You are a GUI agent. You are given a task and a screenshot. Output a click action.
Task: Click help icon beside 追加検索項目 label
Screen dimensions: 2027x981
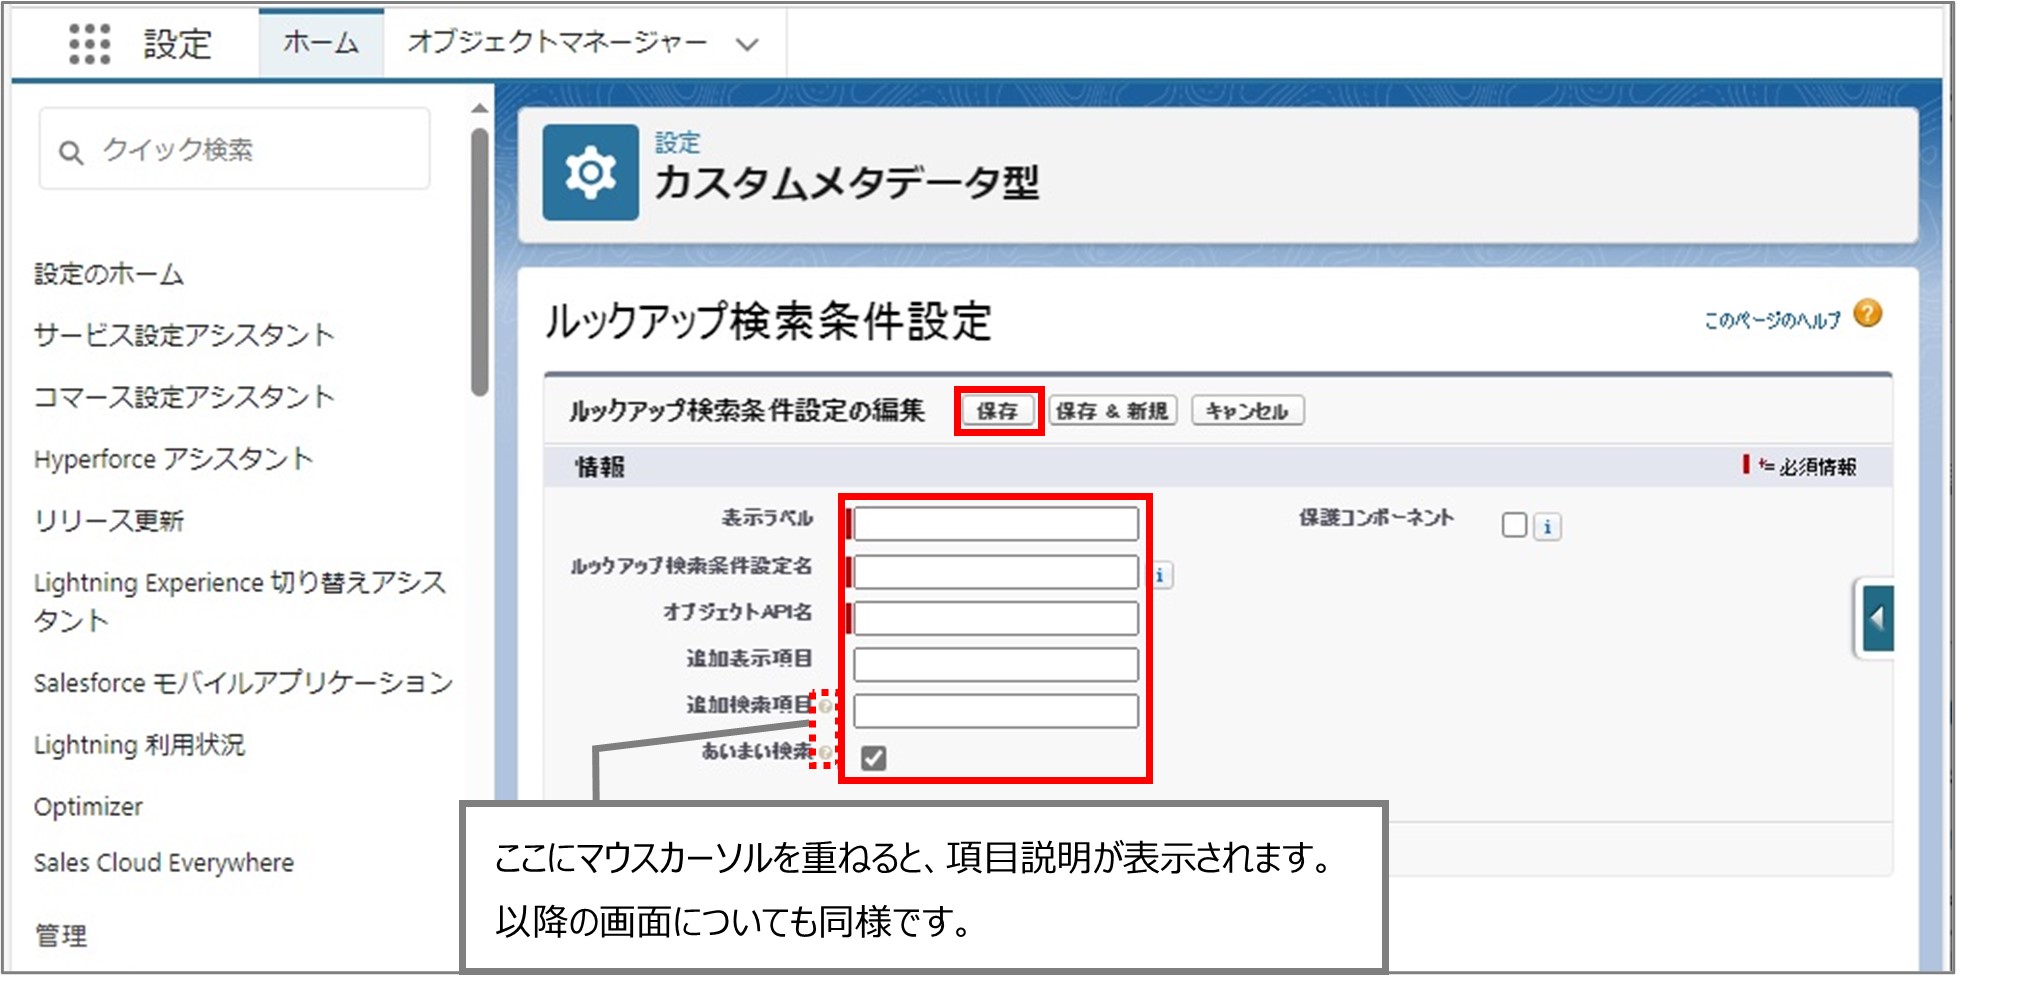[825, 705]
